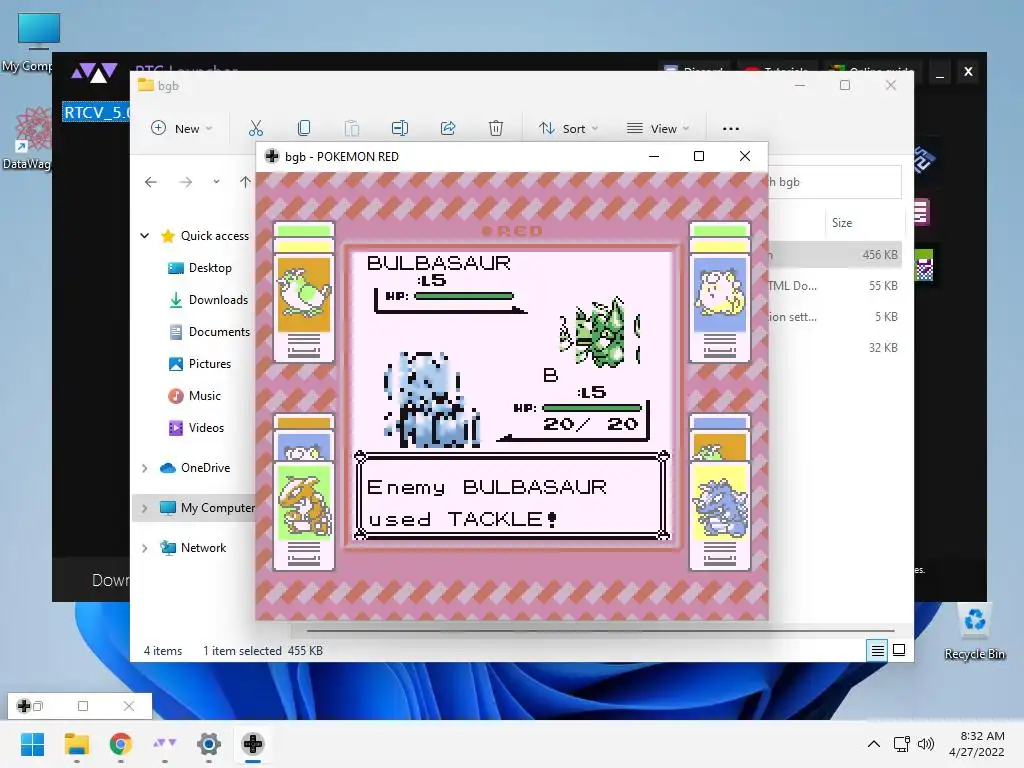This screenshot has height=768, width=1024.
Task: Select the file row sized 456 KB
Action: 835,255
